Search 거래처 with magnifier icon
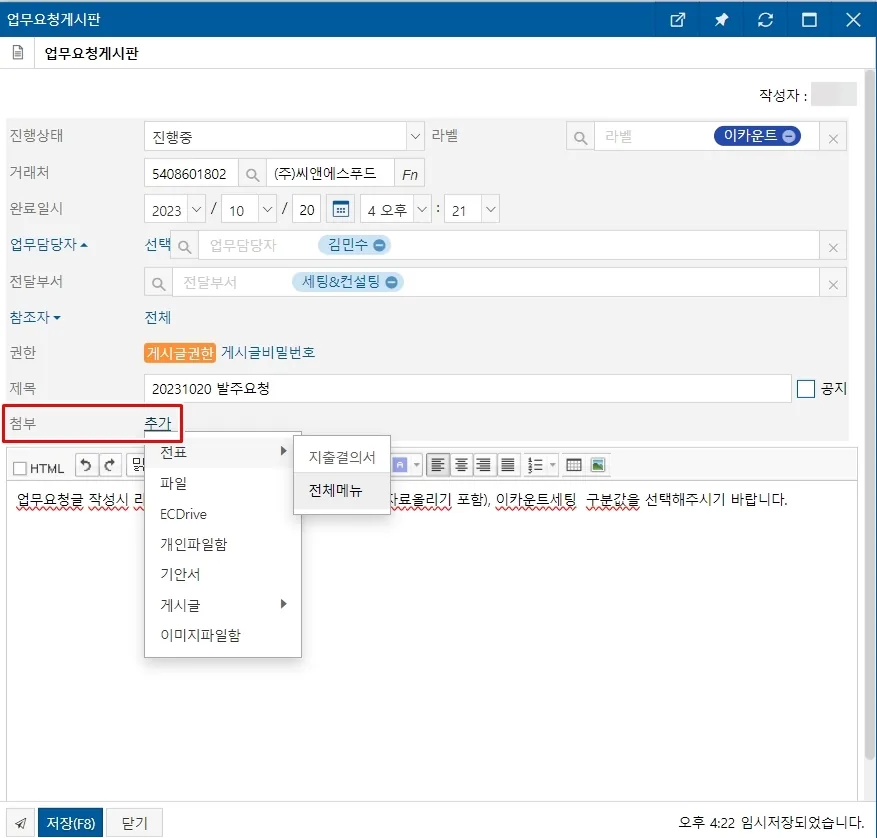Image resolution: width=877 pixels, height=838 pixels. [x=252, y=175]
